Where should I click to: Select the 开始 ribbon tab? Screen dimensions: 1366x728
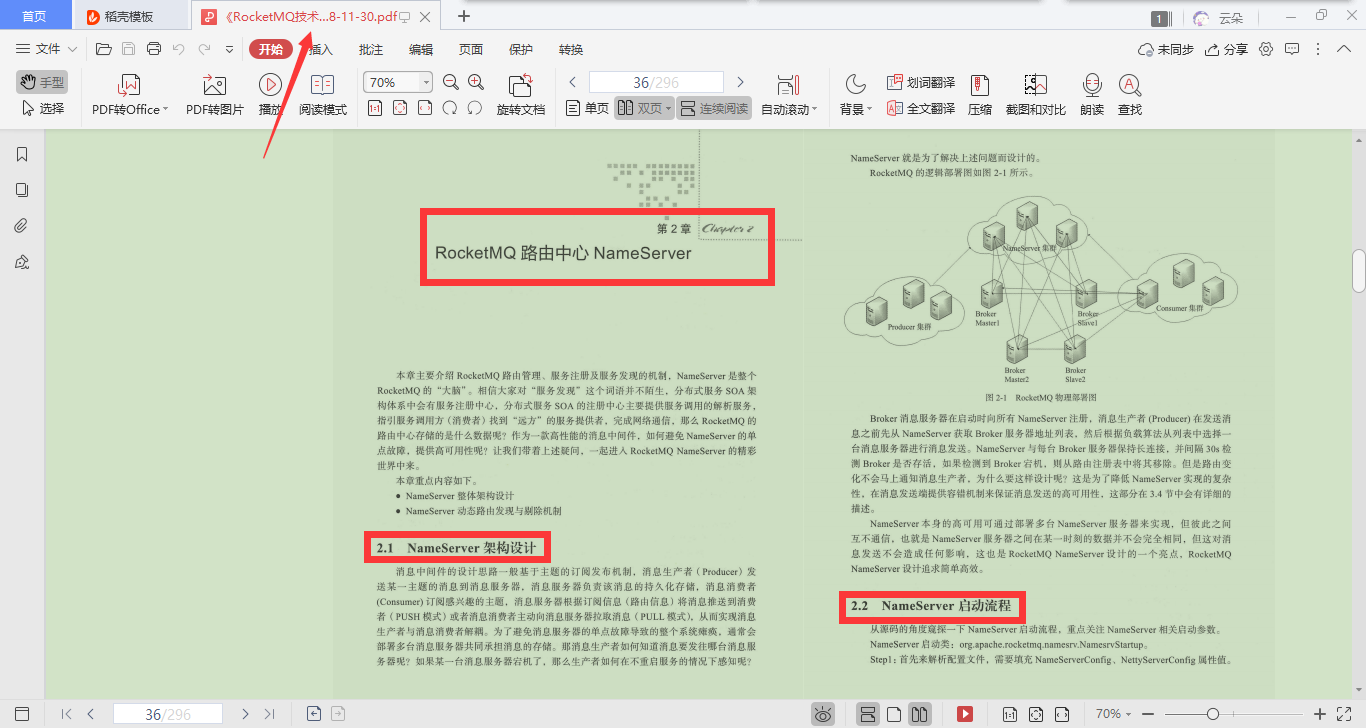tap(271, 49)
